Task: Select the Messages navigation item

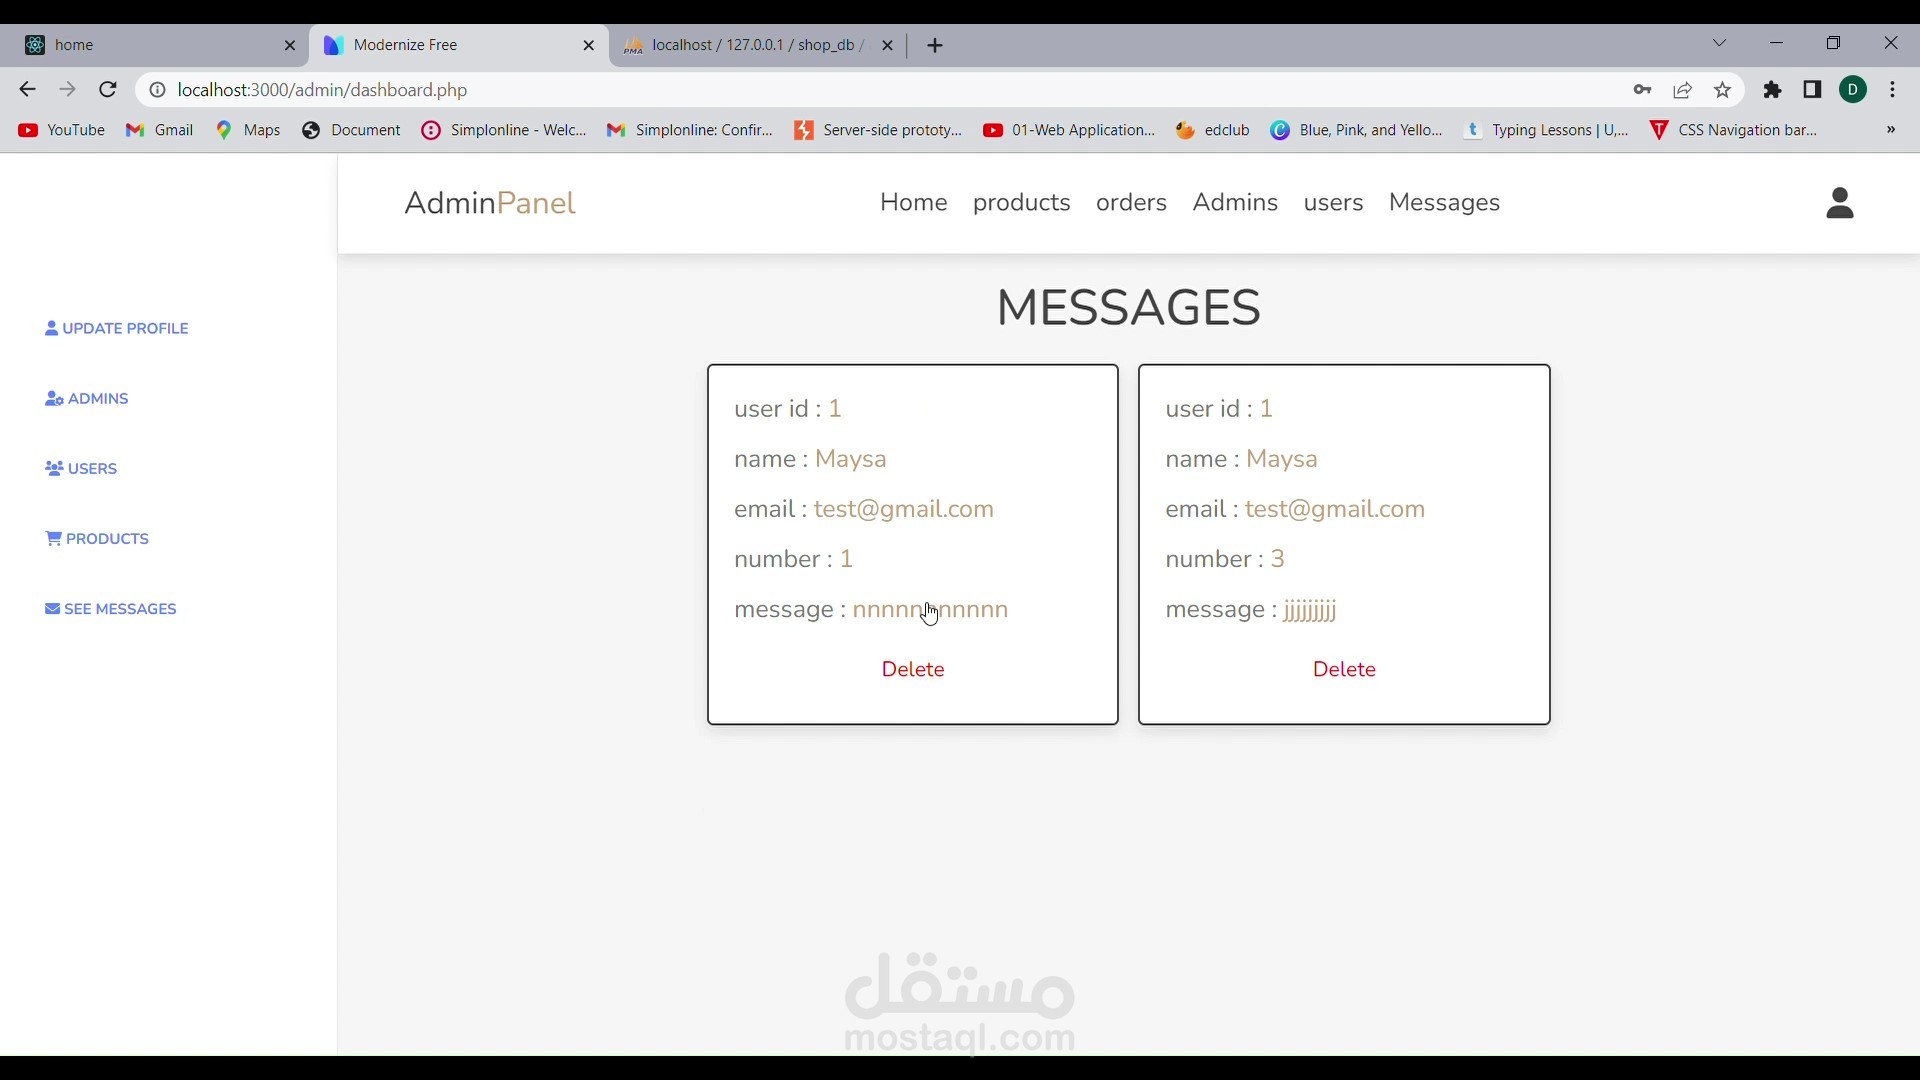Action: coord(1444,203)
